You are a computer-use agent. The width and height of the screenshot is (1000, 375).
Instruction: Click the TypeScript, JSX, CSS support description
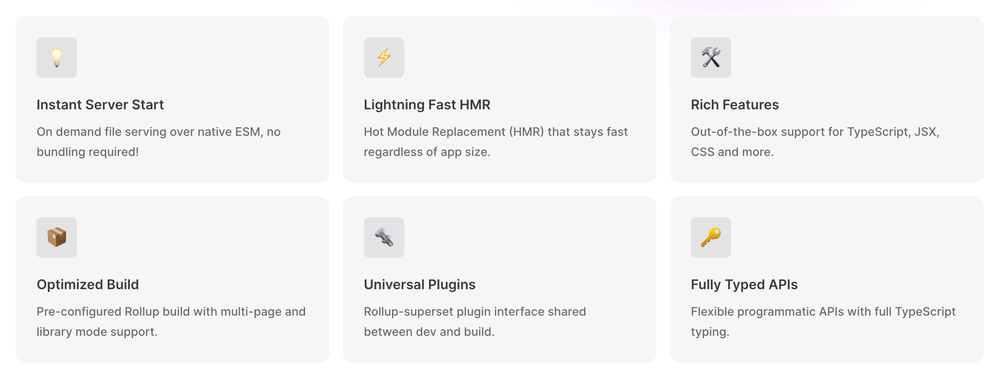[x=815, y=142]
